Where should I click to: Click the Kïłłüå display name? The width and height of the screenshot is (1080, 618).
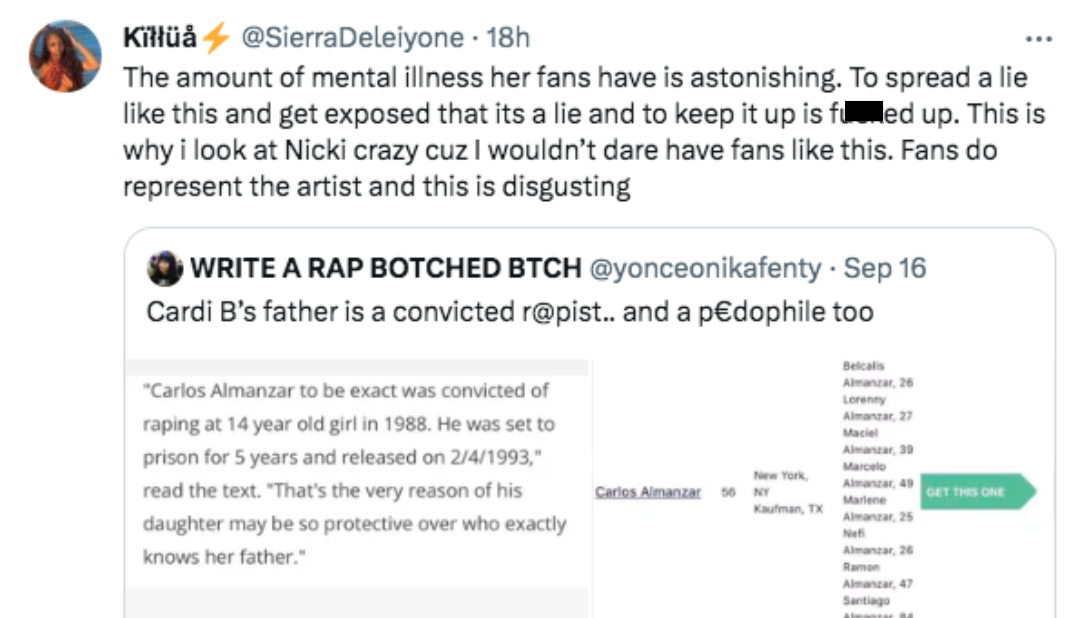pyautogui.click(x=159, y=38)
